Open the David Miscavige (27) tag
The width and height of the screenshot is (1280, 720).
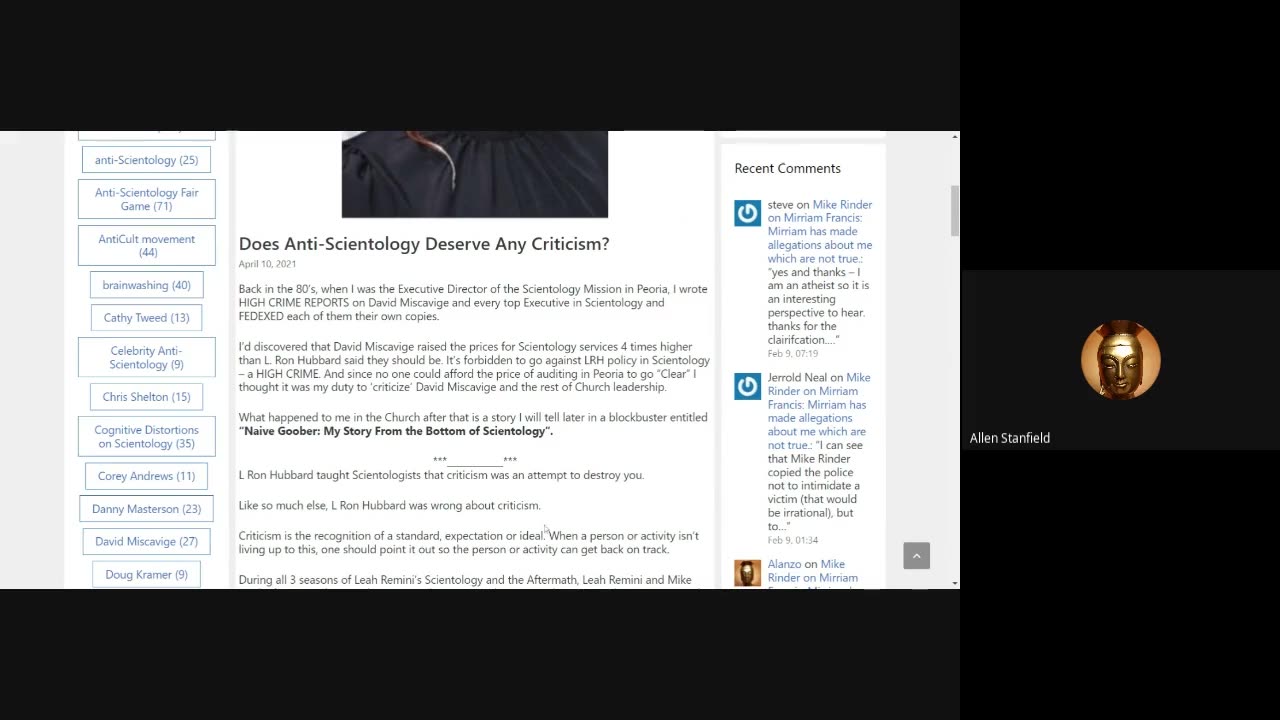click(146, 542)
